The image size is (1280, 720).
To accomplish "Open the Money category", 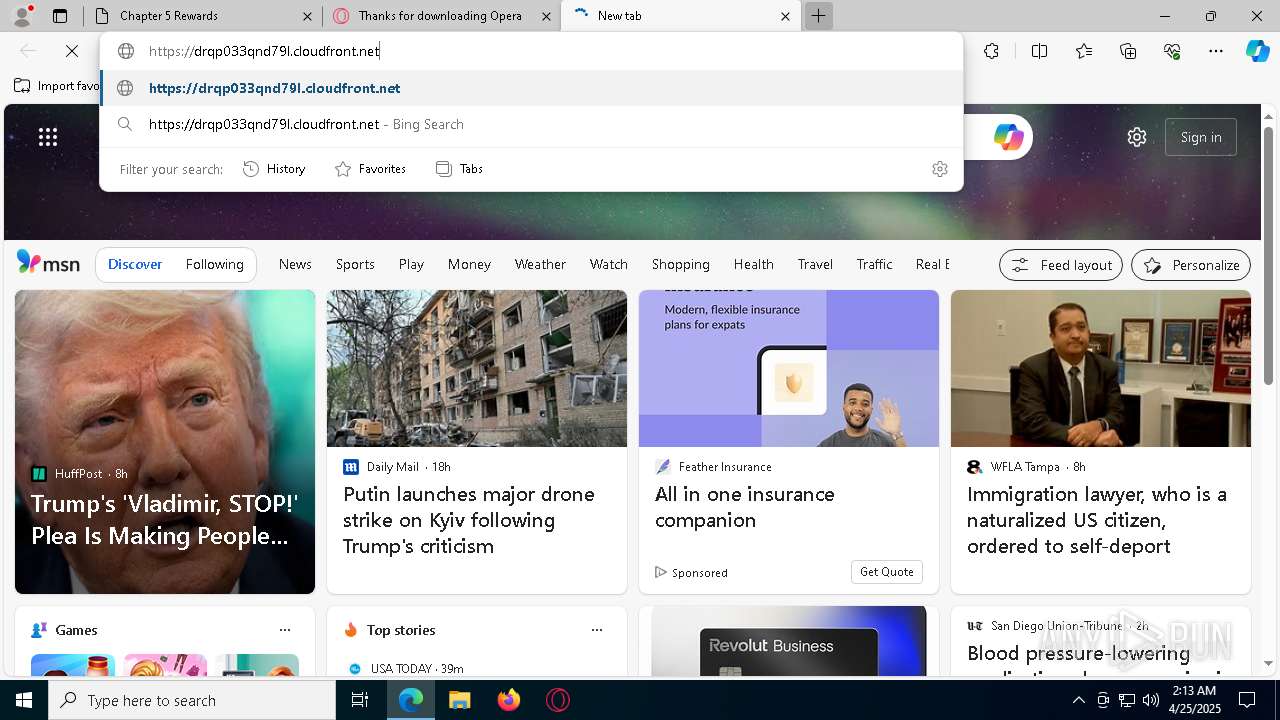I will (x=469, y=264).
